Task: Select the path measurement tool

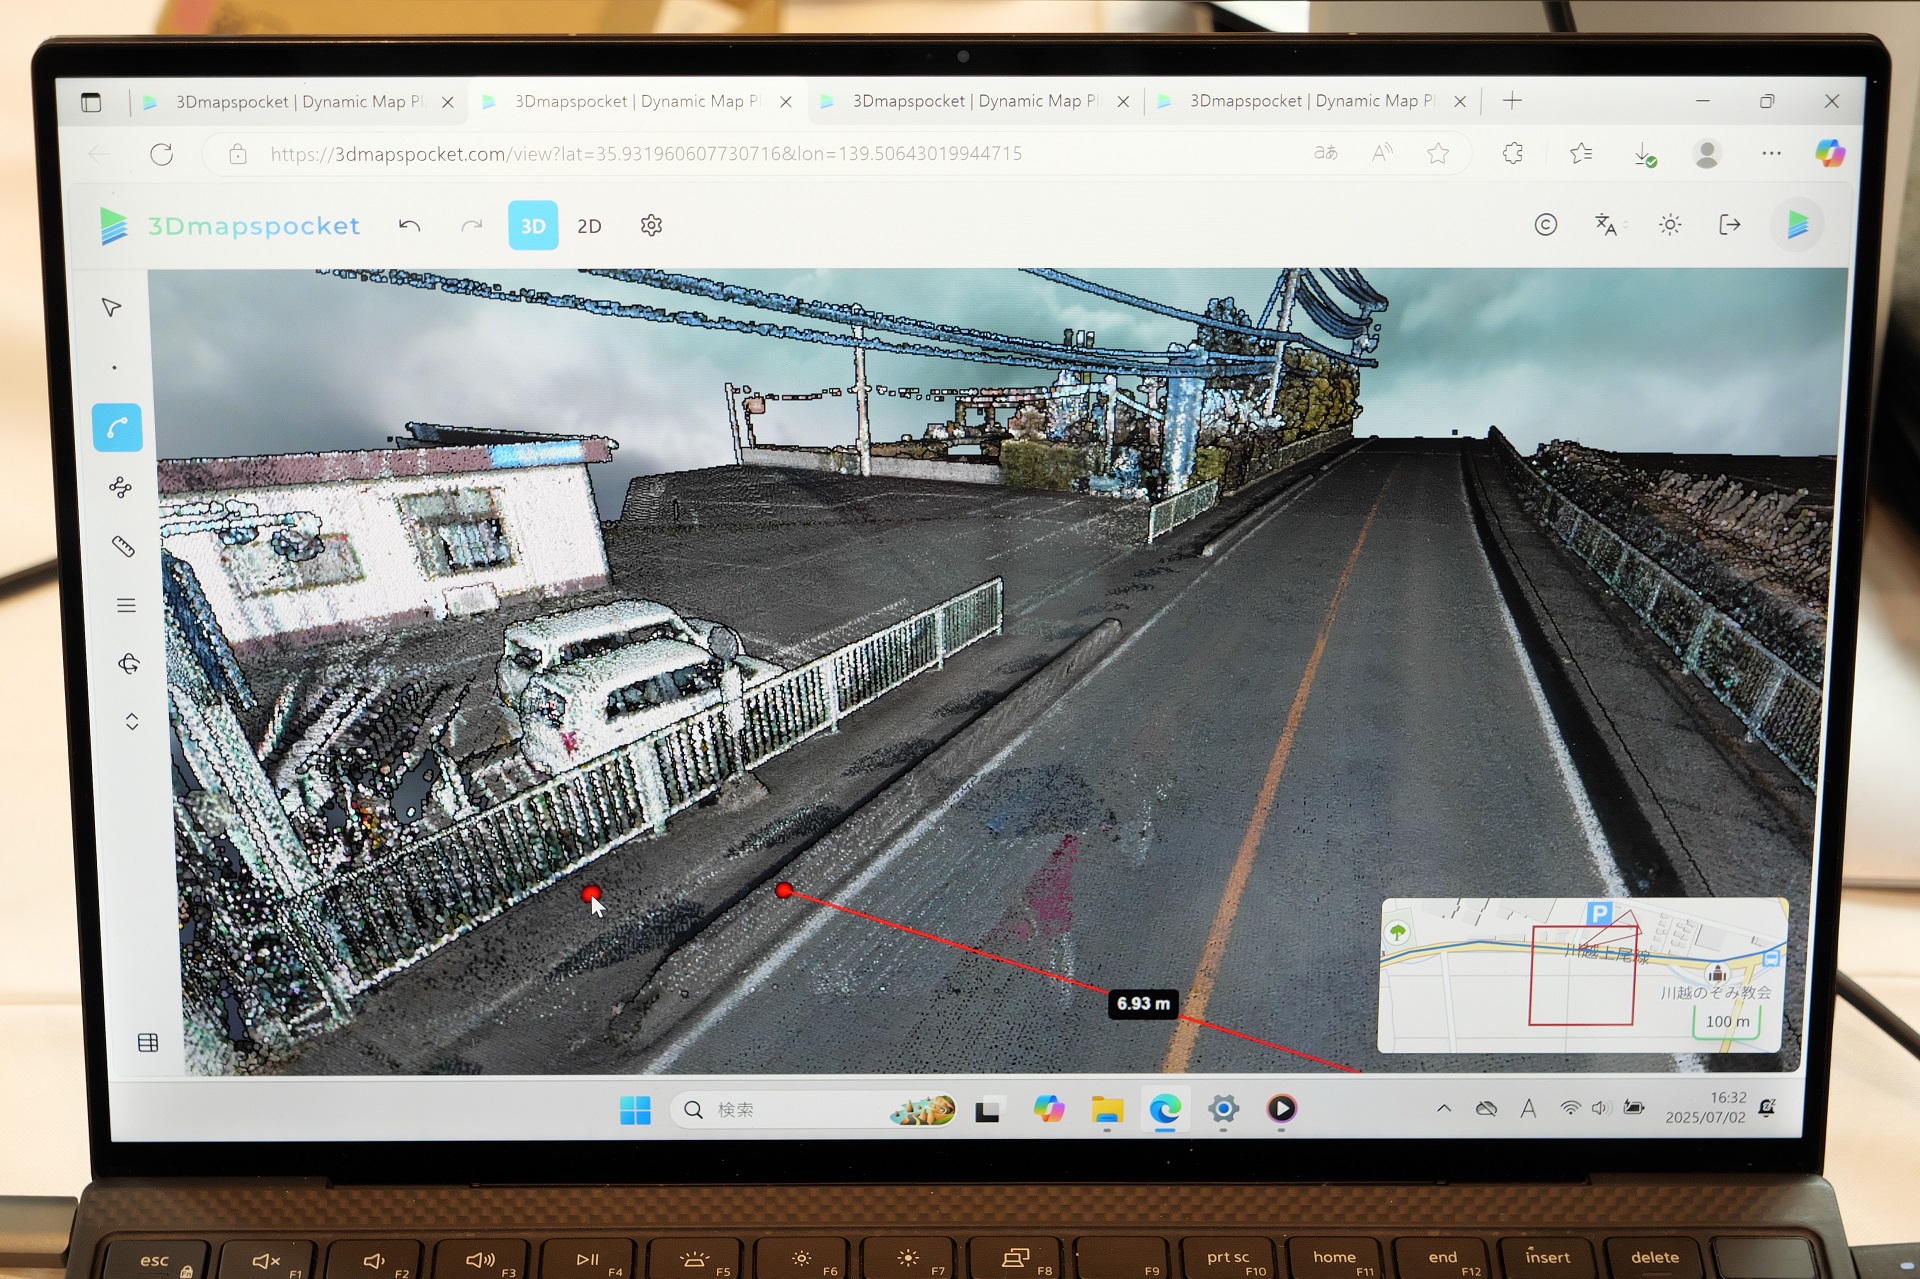Action: tap(117, 428)
